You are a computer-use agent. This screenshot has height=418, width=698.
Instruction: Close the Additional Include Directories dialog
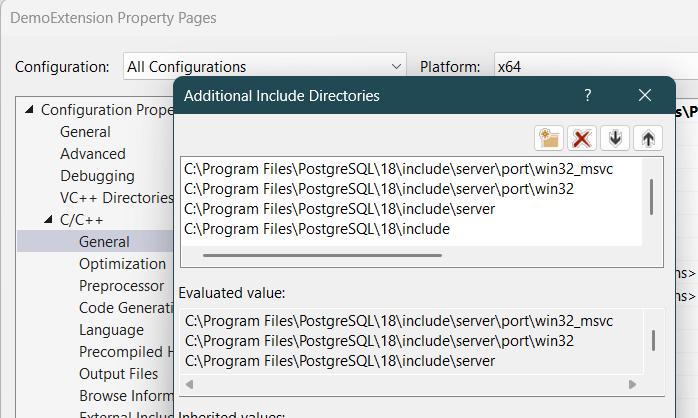(645, 95)
